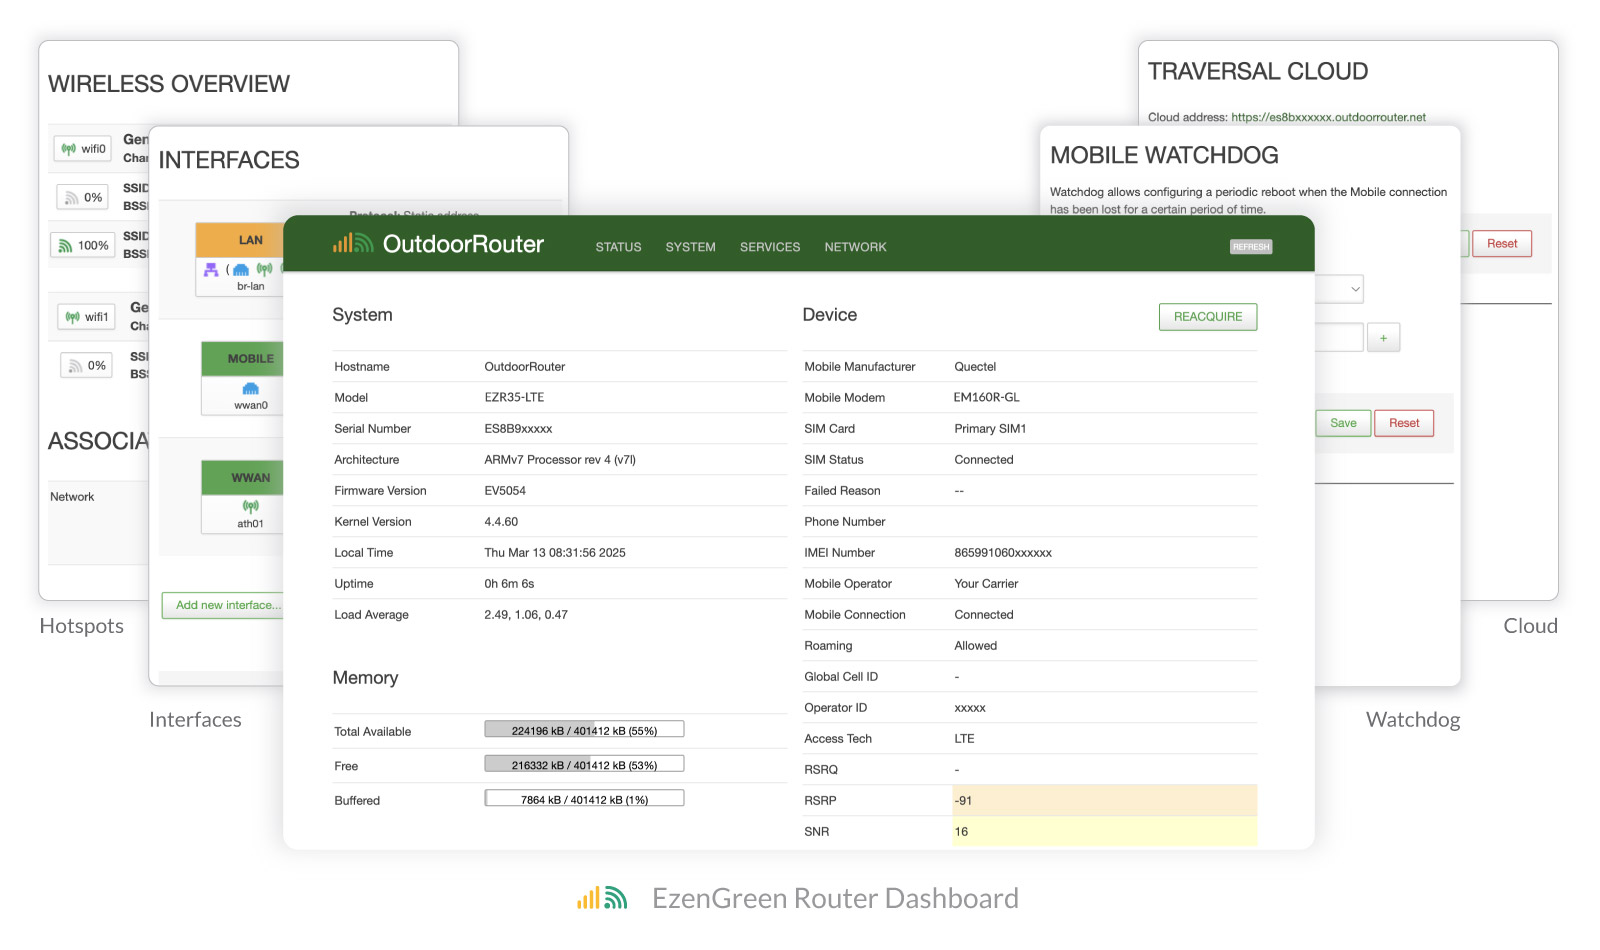Click the blue ethernet port icon above wwan0
This screenshot has height=950, width=1600.
(251, 389)
